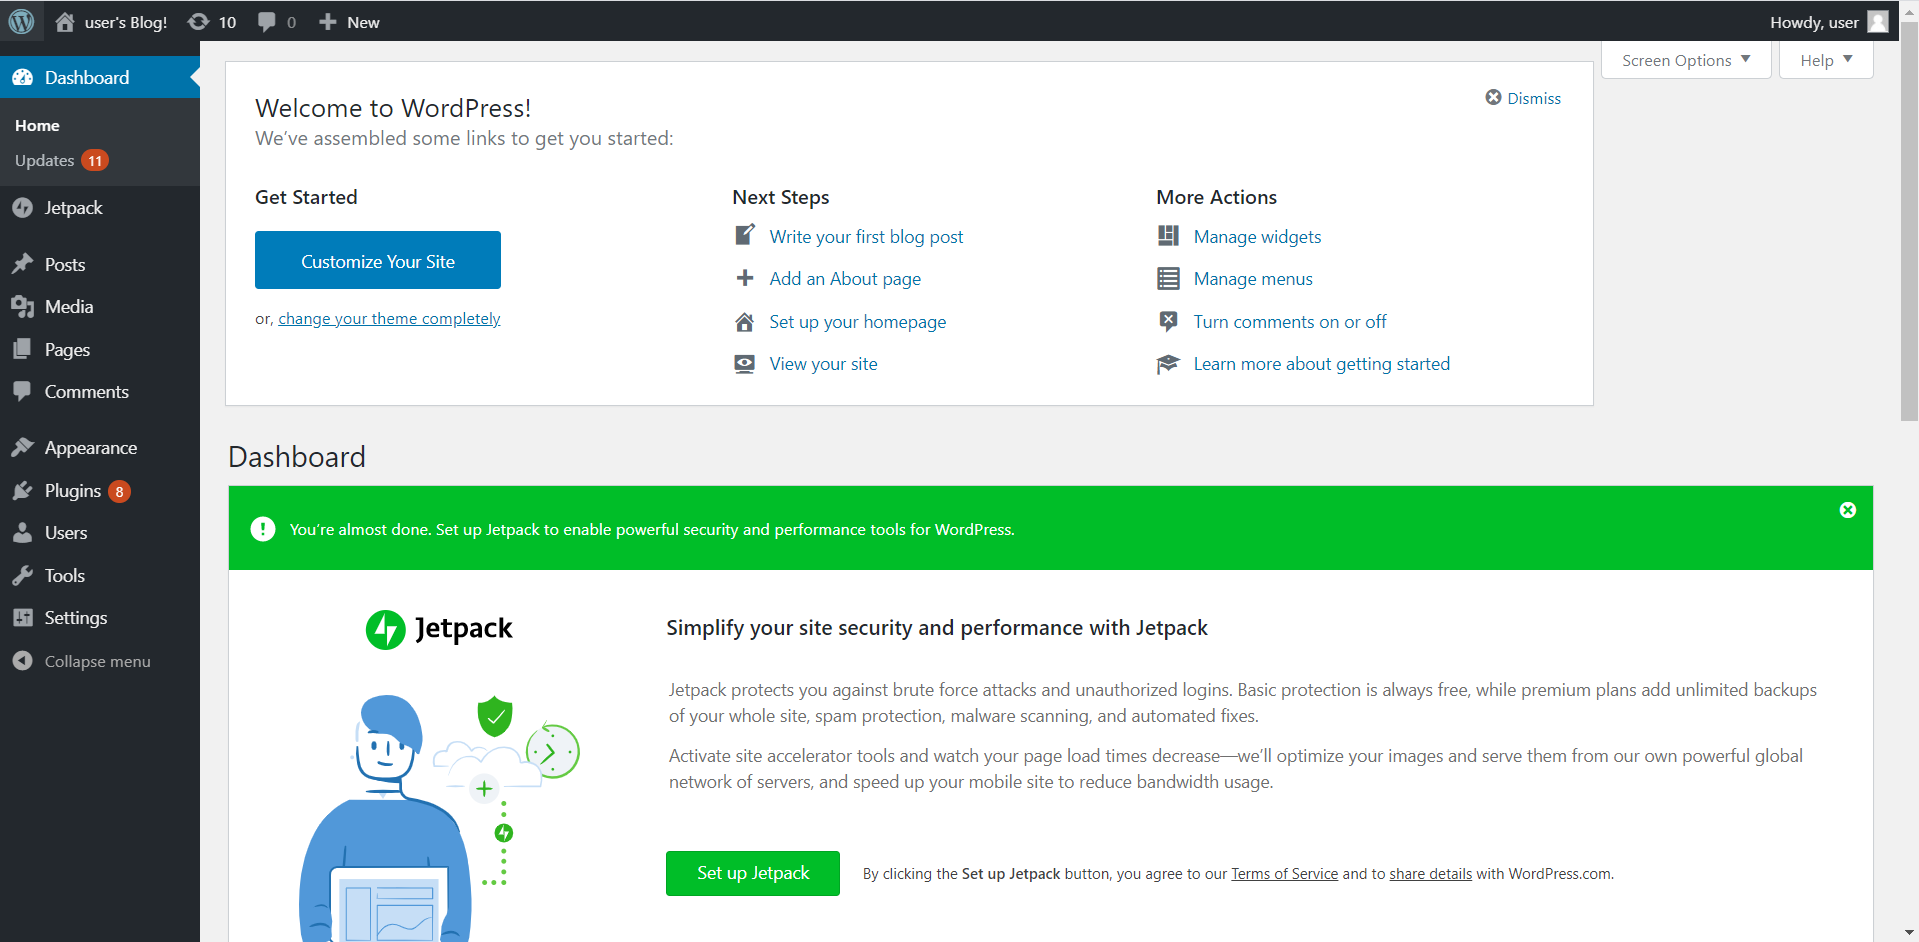Viewport: 1919px width, 942px height.
Task: Open the share details link
Action: pos(1430,873)
